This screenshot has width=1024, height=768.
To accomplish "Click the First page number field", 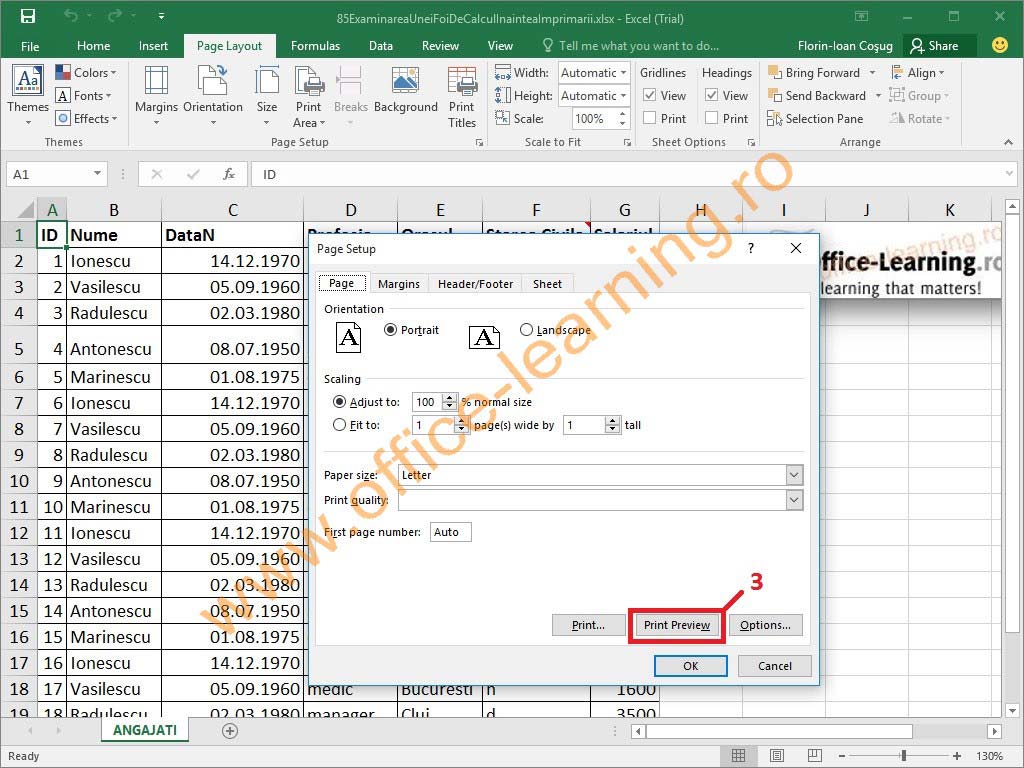I will [x=450, y=532].
